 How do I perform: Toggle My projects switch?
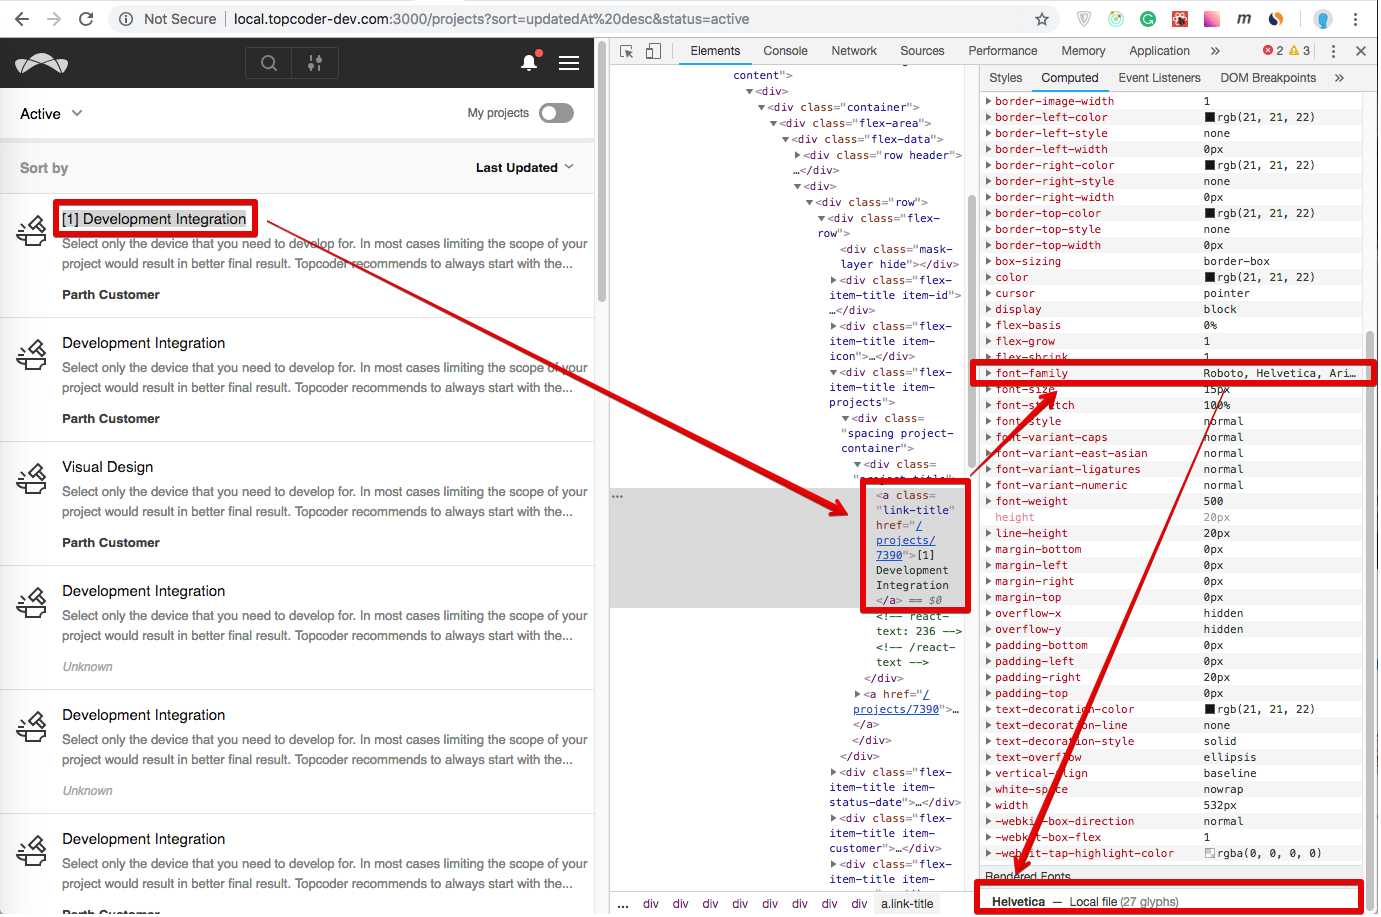click(x=556, y=113)
